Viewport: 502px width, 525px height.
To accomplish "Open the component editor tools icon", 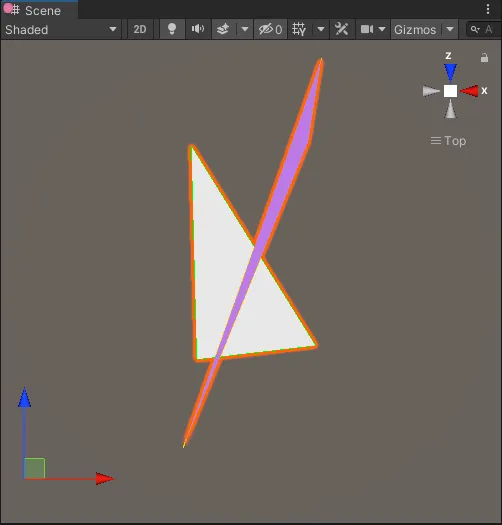I will coord(342,29).
